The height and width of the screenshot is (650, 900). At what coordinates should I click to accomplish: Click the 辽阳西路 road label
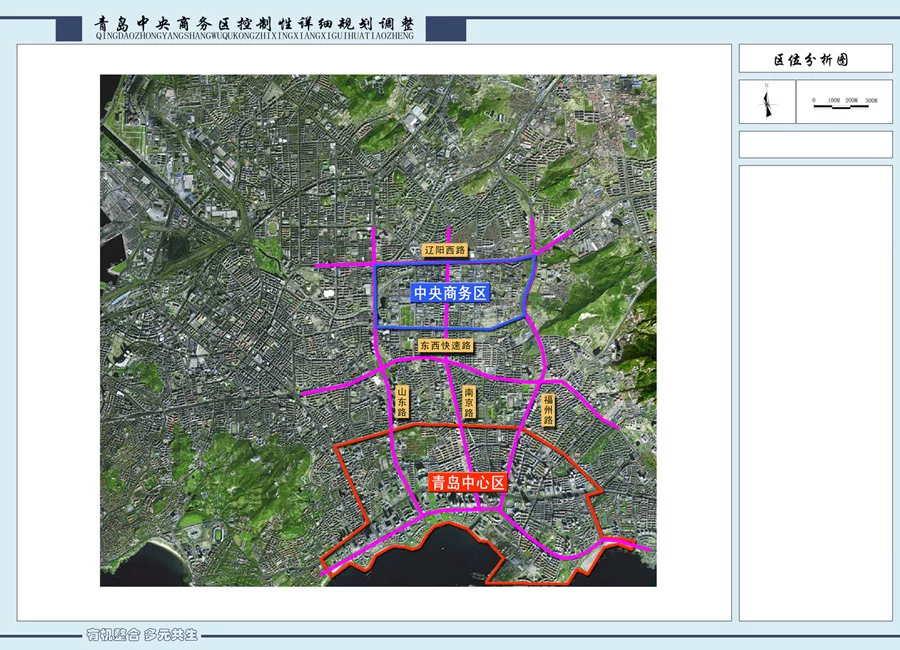tap(446, 251)
